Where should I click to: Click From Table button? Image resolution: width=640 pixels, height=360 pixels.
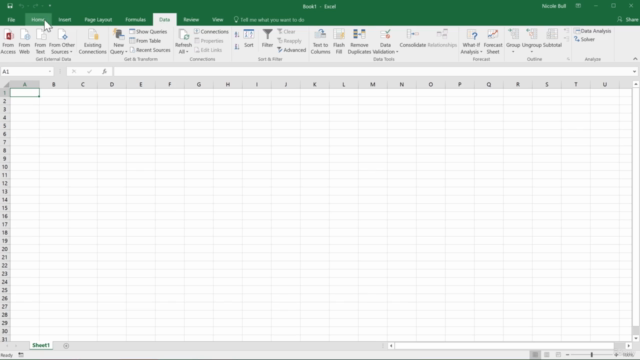145,41
